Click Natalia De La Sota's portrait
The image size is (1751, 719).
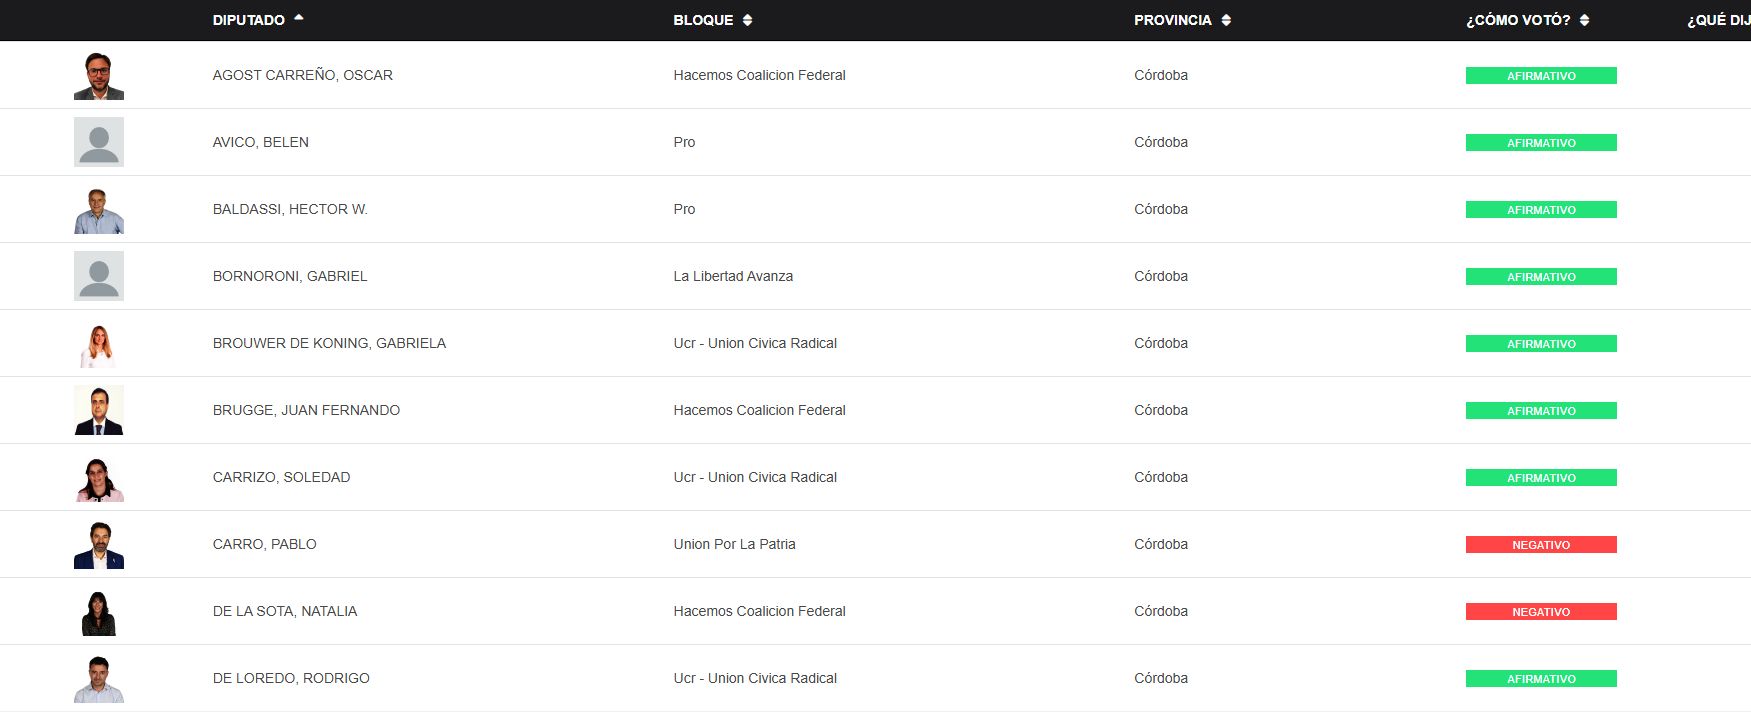pyautogui.click(x=99, y=612)
